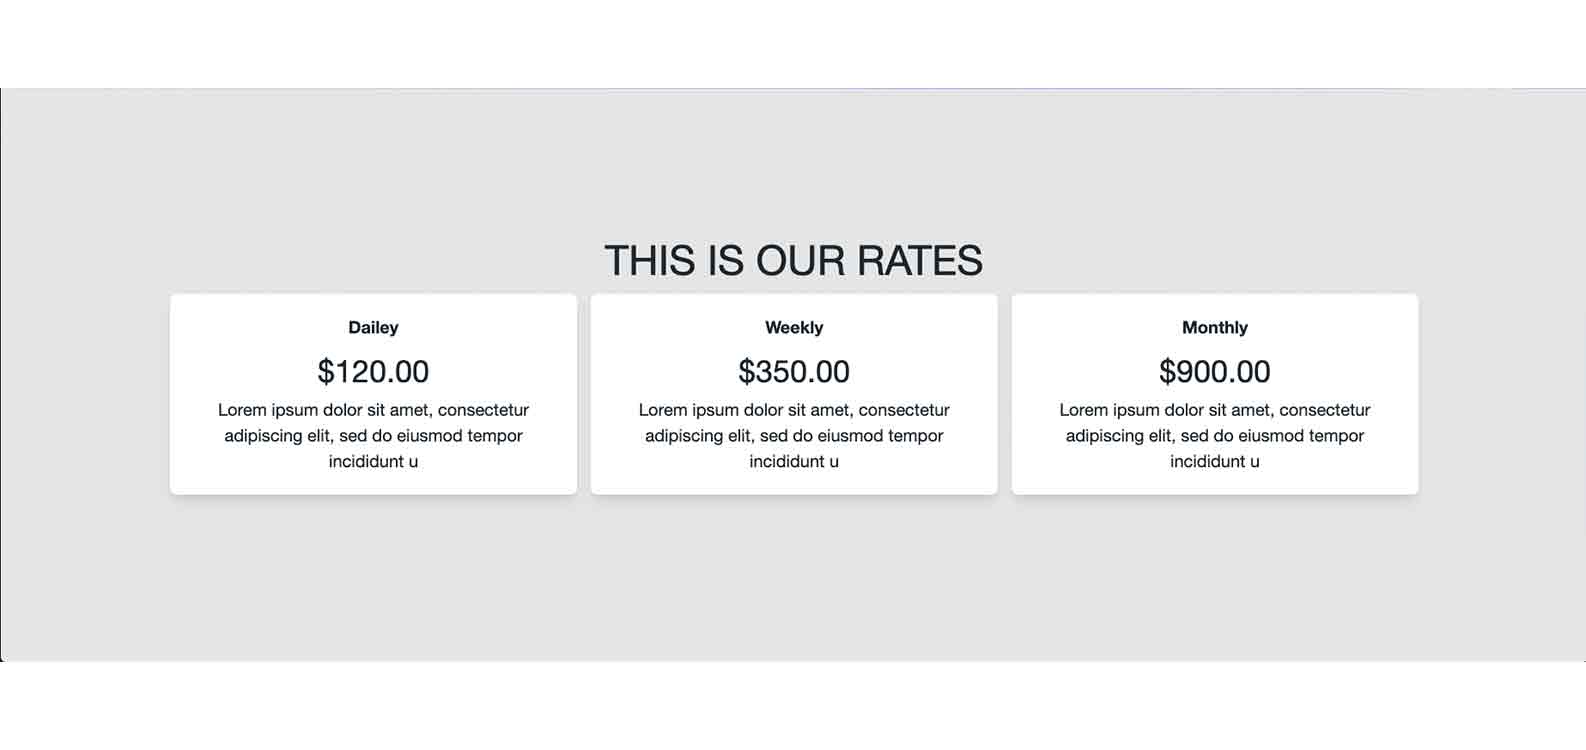Select the "Dailey" card title

tap(373, 328)
